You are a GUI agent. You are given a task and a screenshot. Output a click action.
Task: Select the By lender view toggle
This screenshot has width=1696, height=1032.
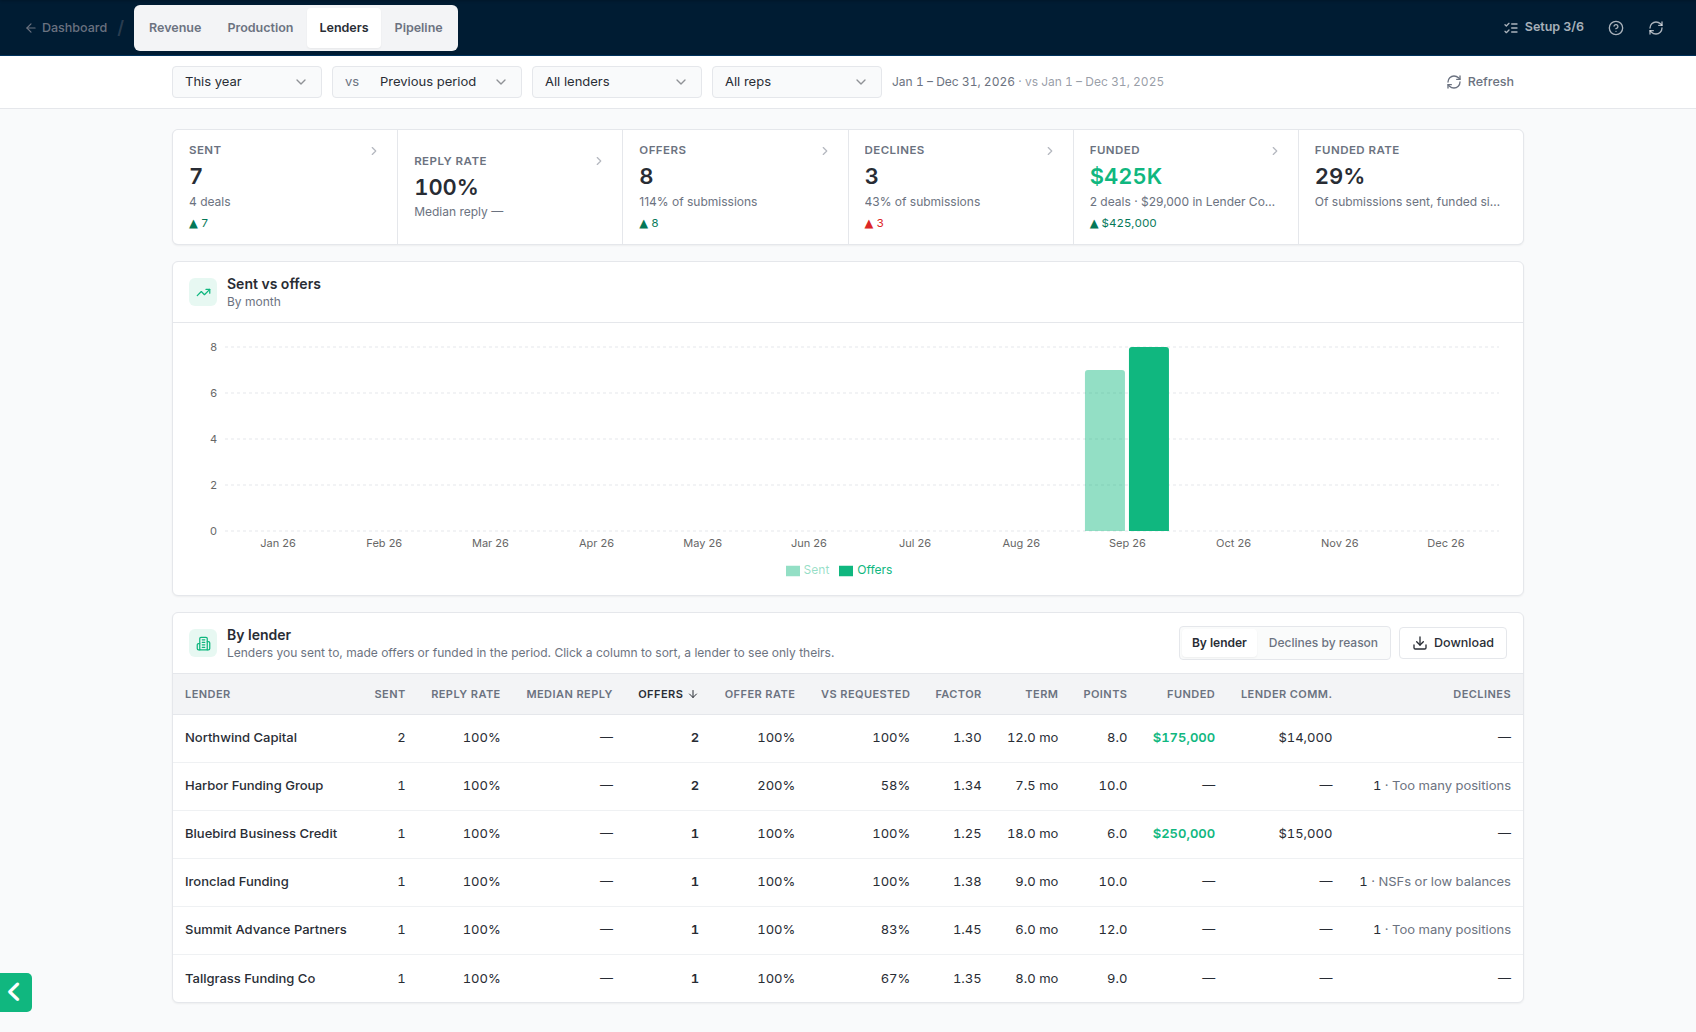coord(1219,643)
